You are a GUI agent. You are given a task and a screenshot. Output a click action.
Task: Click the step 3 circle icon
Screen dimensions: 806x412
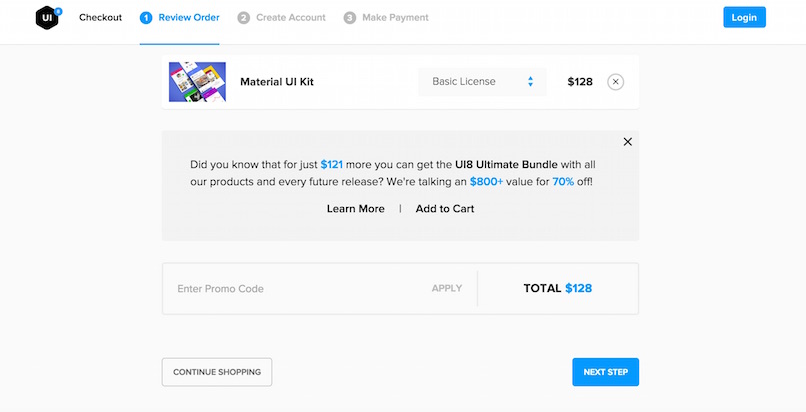point(349,18)
